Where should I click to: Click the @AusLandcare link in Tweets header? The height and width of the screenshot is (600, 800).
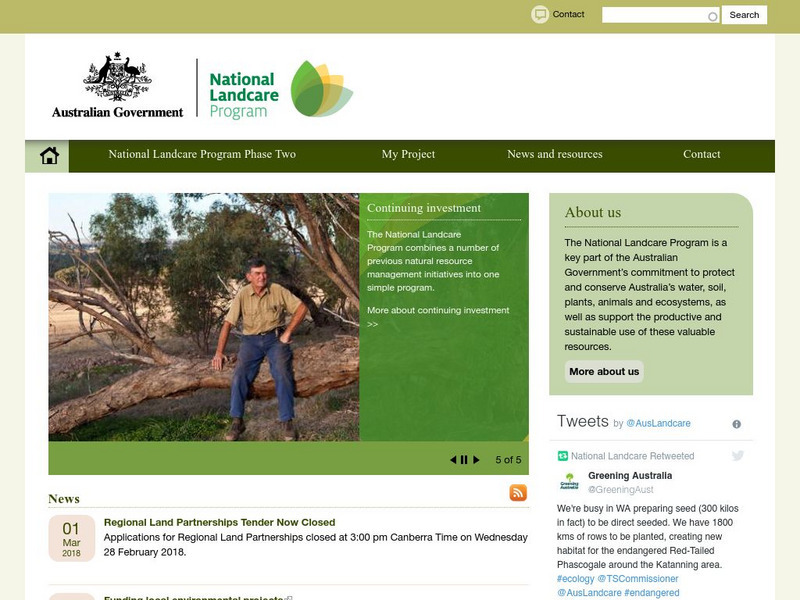click(658, 423)
